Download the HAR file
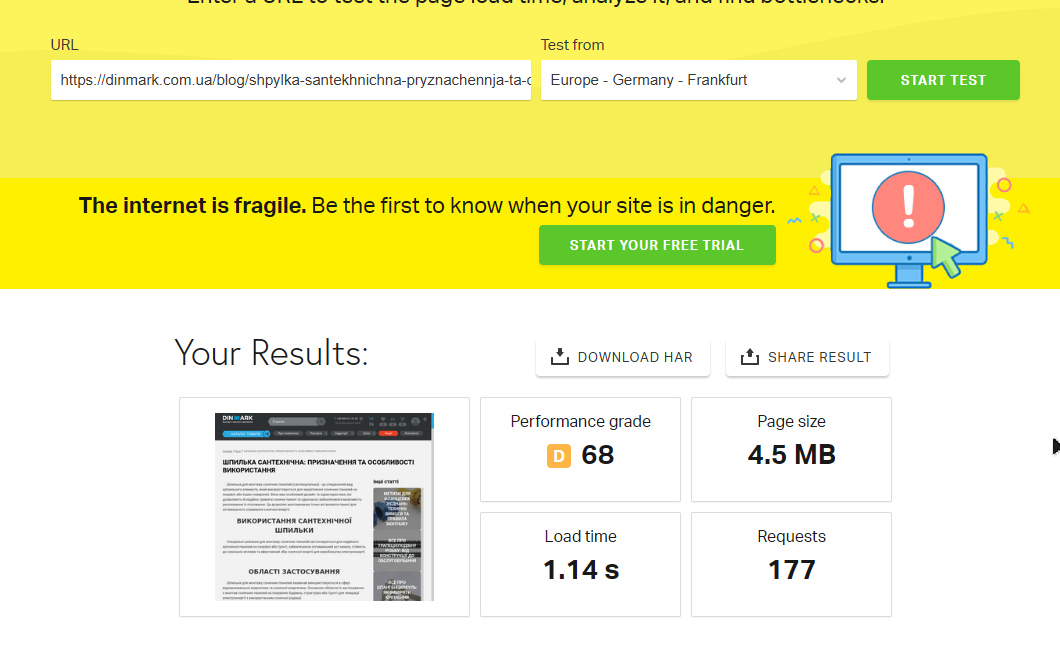The image size is (1060, 645). pos(623,357)
